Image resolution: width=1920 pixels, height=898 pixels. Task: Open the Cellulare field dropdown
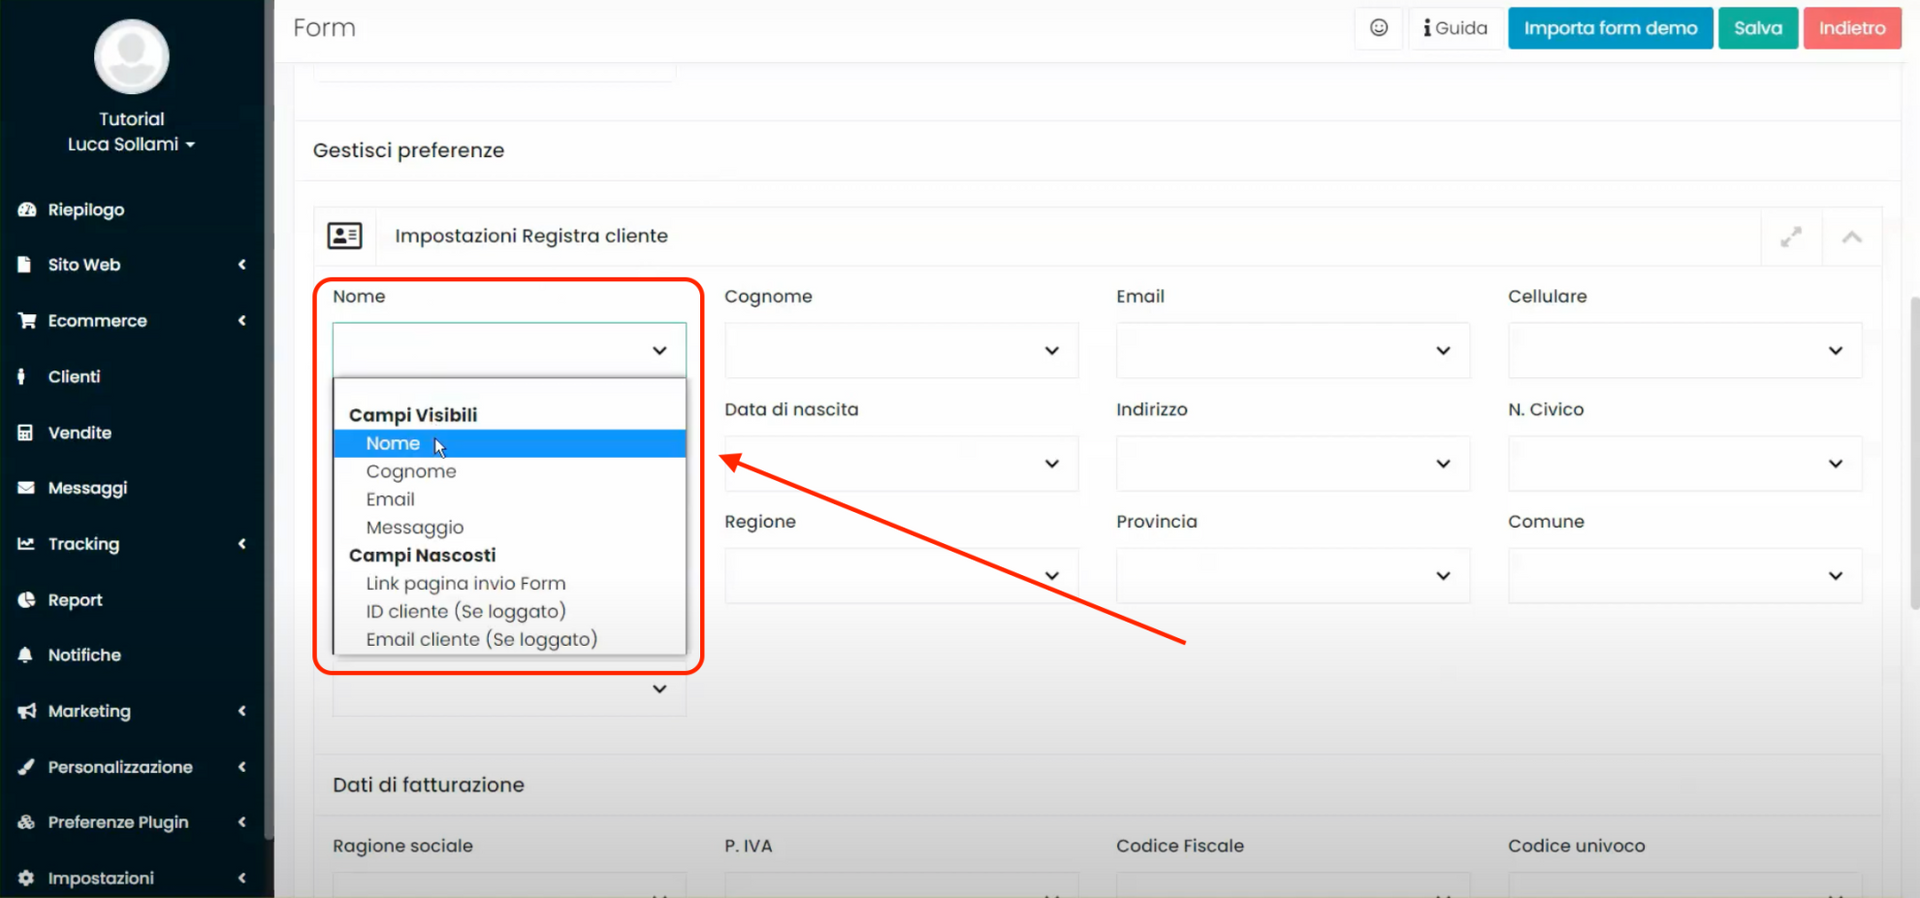(x=1685, y=350)
